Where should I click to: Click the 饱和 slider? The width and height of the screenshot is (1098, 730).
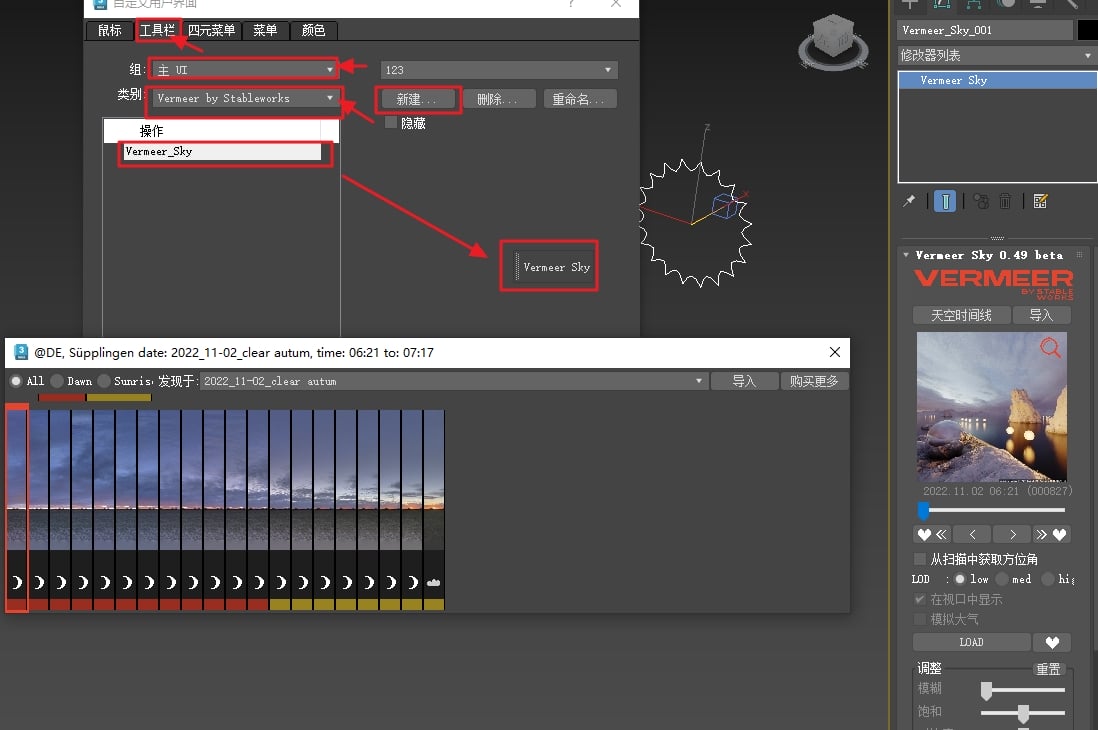pos(1023,713)
